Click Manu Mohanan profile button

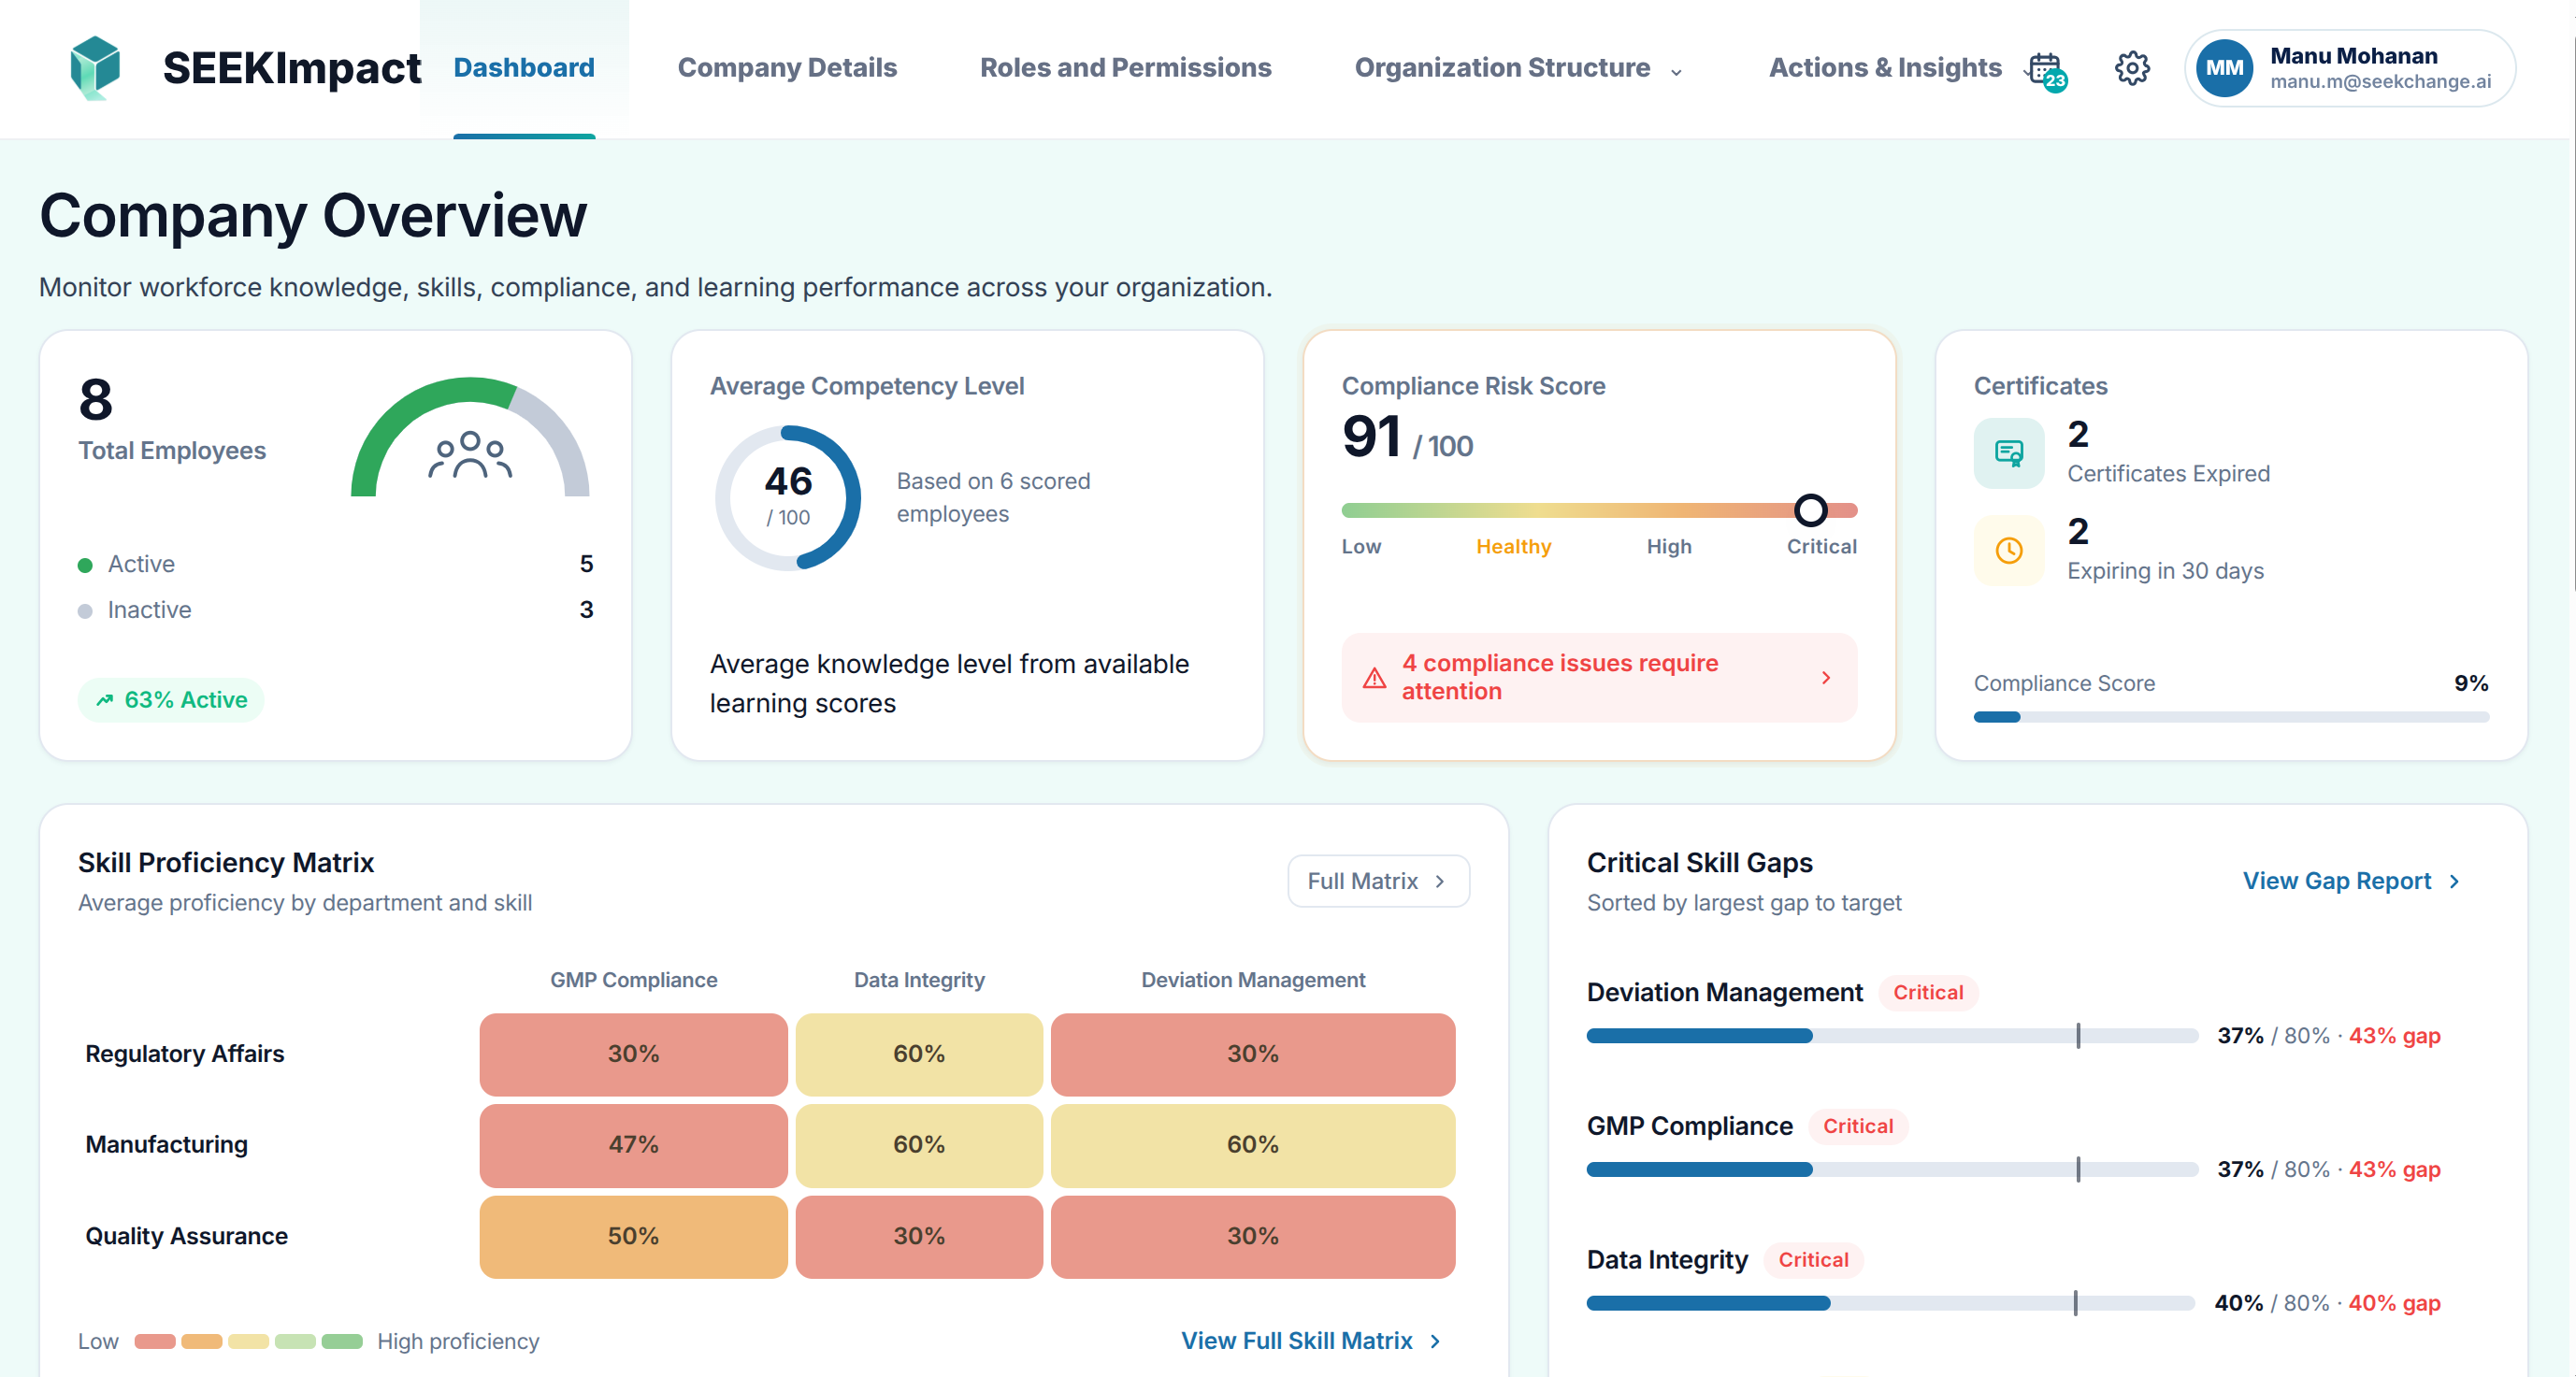[x=2350, y=68]
